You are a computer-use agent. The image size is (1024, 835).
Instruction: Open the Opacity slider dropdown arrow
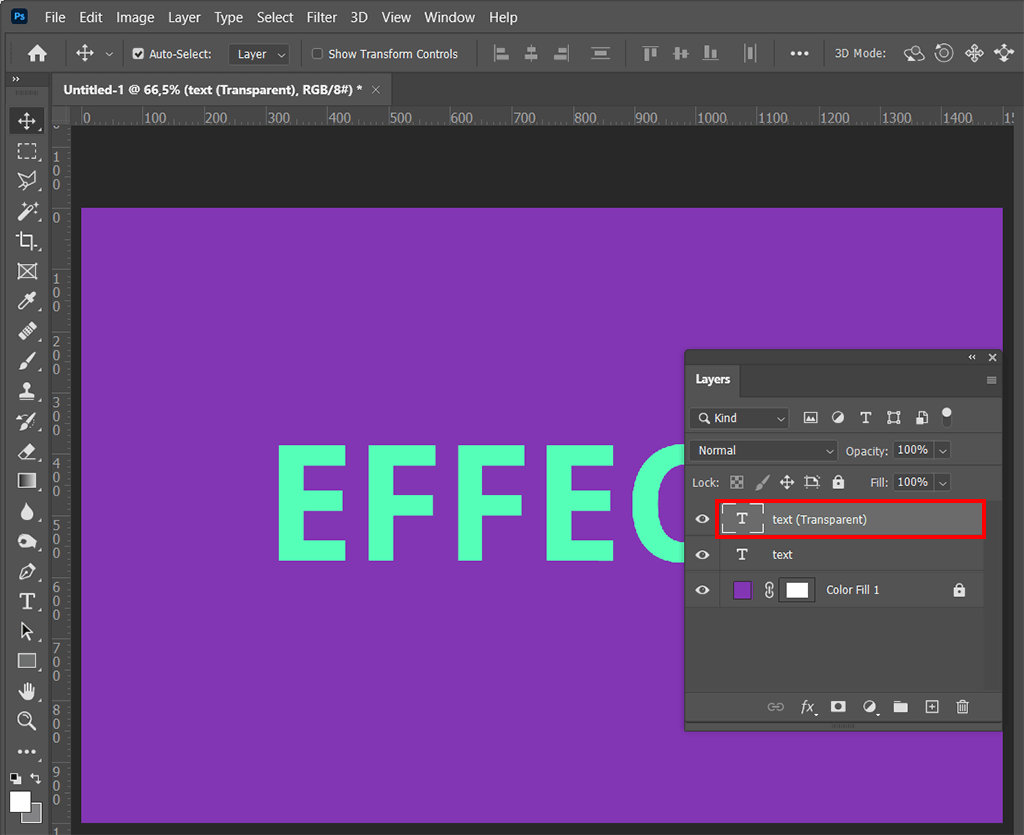[942, 450]
